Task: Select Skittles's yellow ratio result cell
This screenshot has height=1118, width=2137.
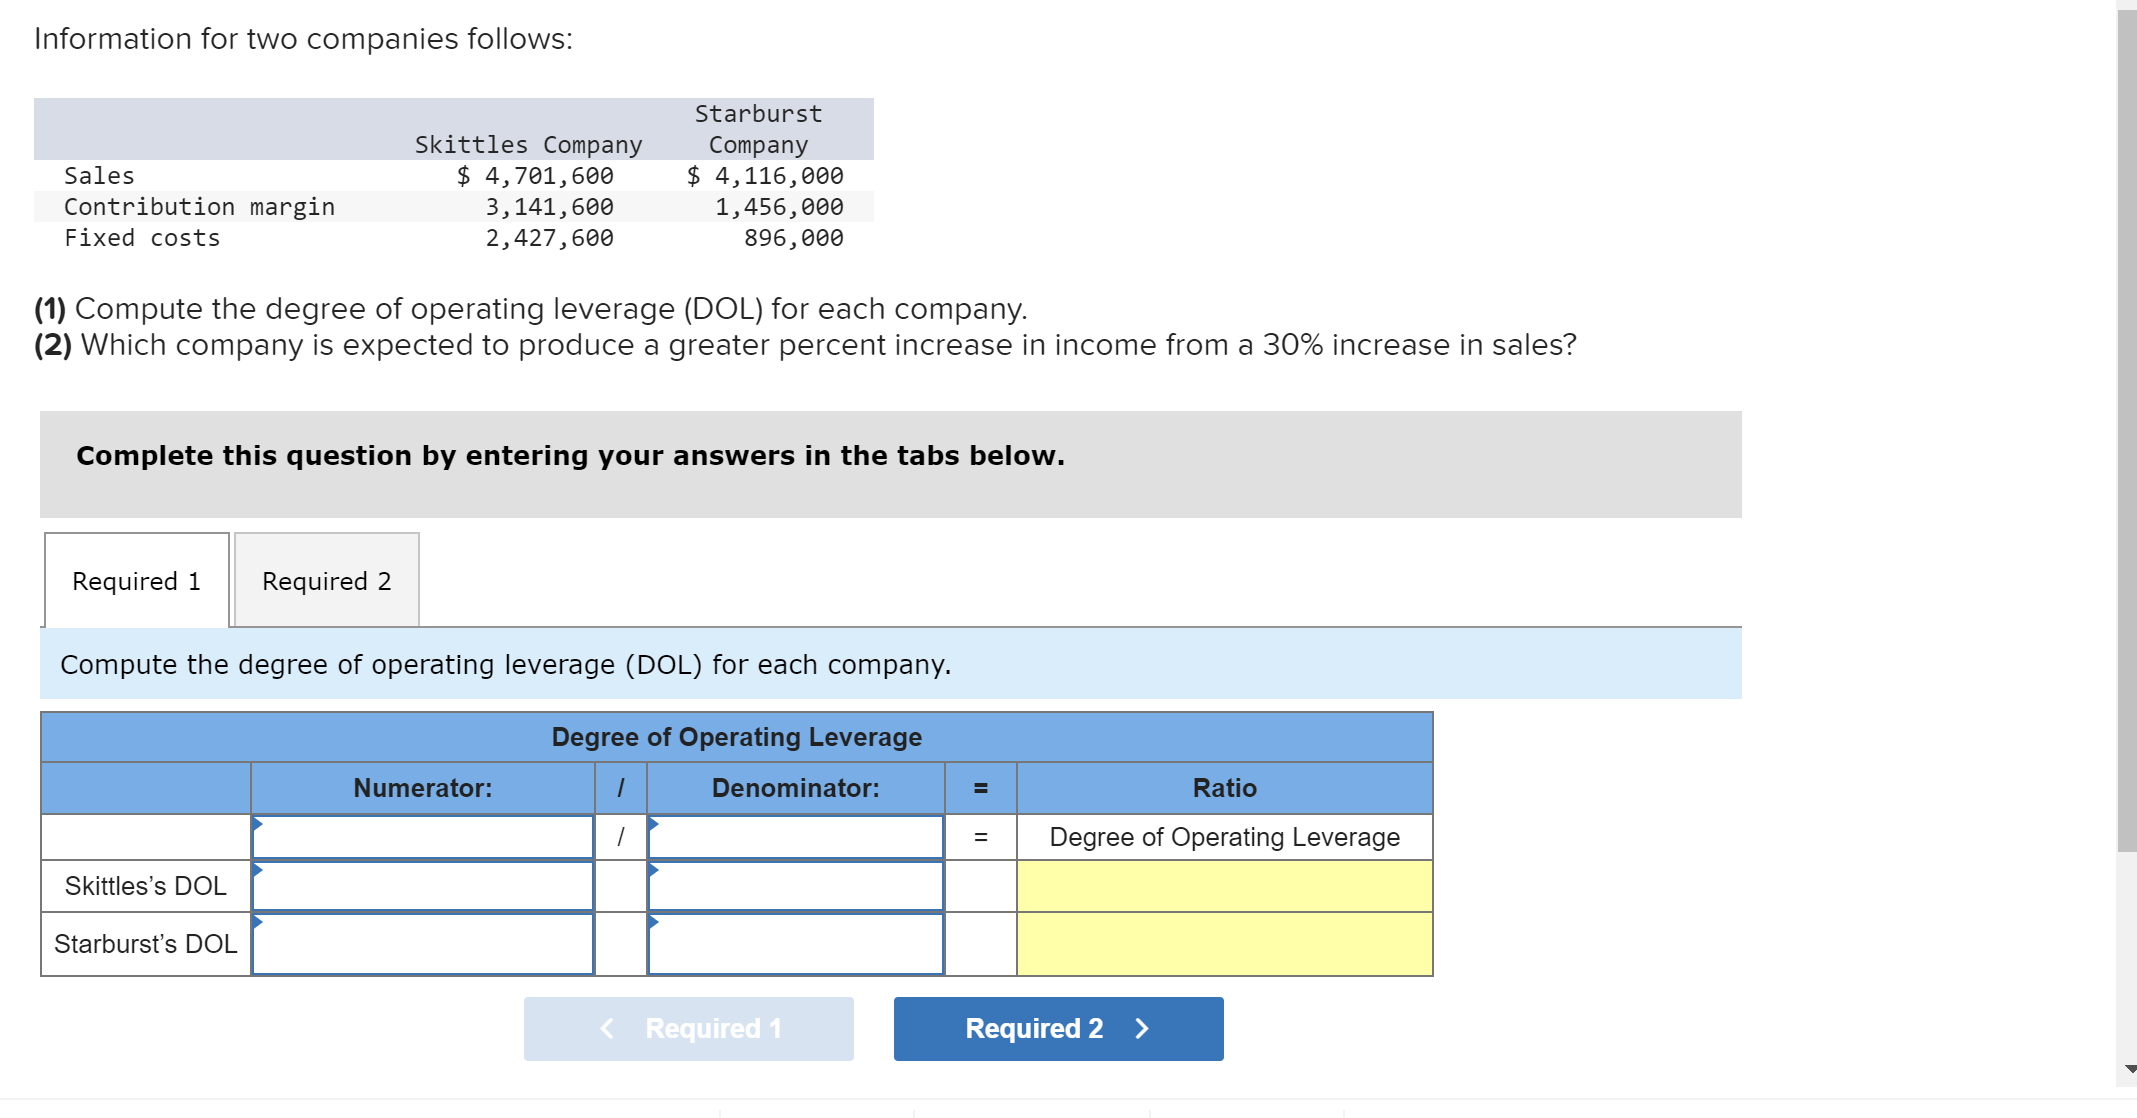Action: [x=1224, y=886]
